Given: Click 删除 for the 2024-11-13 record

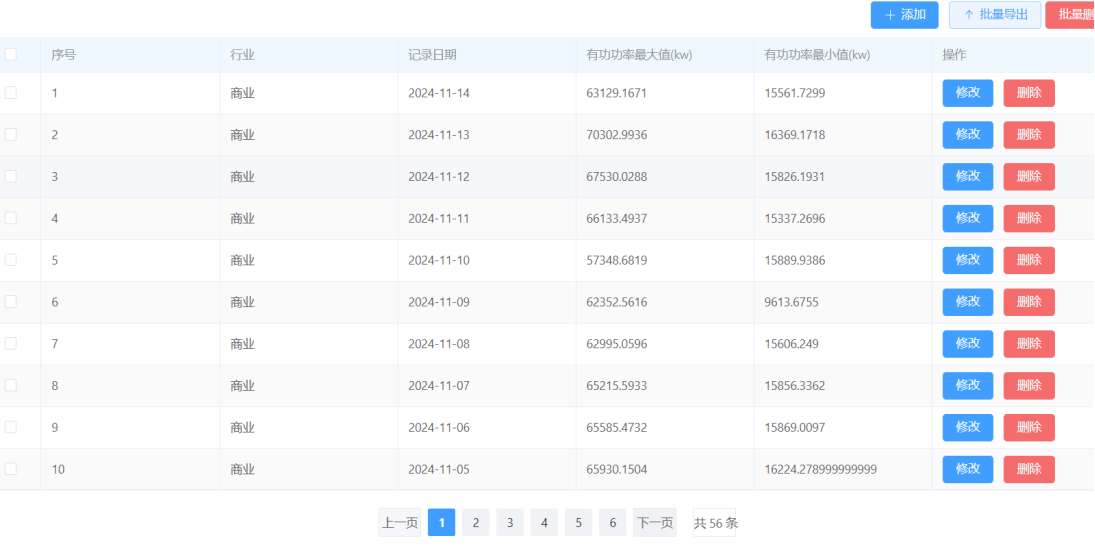Looking at the screenshot, I should (1029, 135).
